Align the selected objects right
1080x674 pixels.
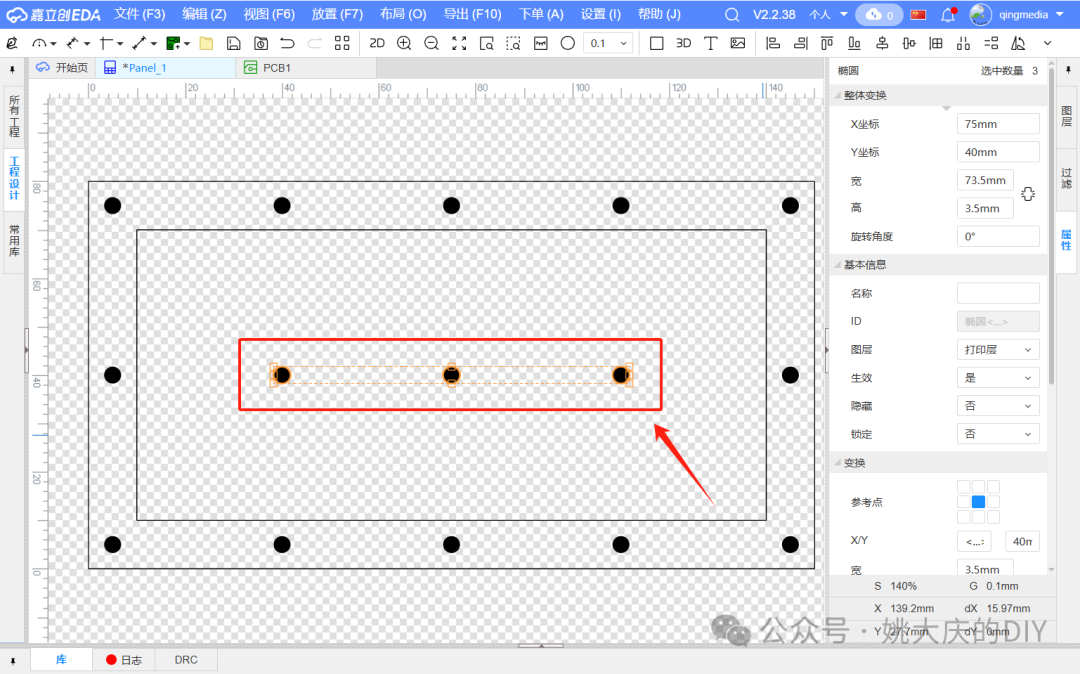click(x=800, y=43)
